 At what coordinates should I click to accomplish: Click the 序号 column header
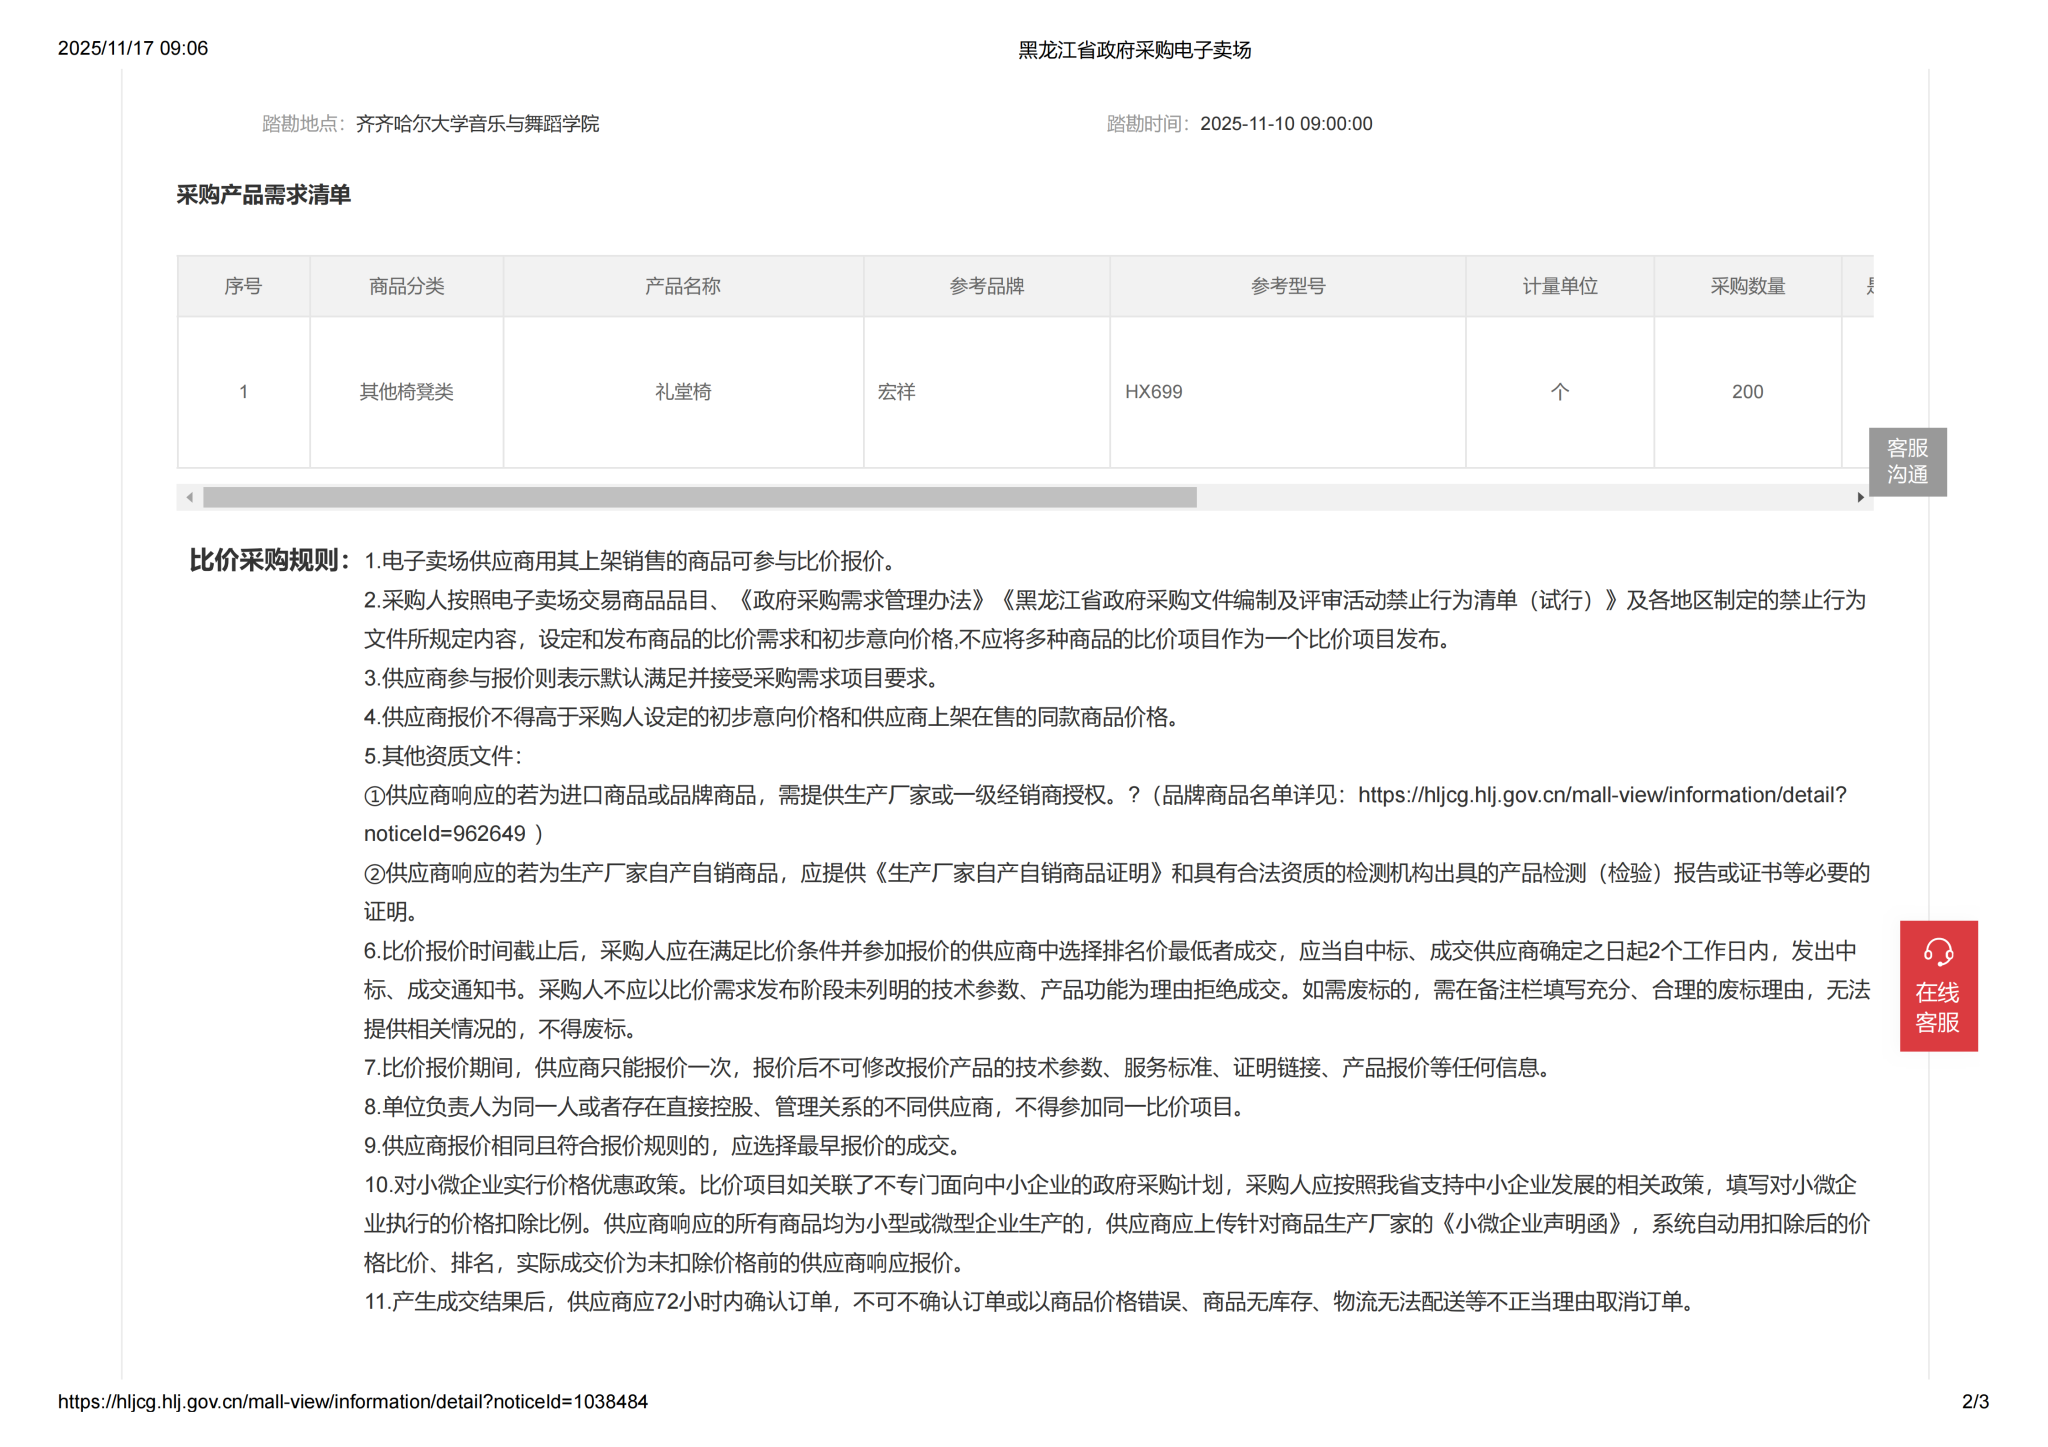(x=243, y=287)
